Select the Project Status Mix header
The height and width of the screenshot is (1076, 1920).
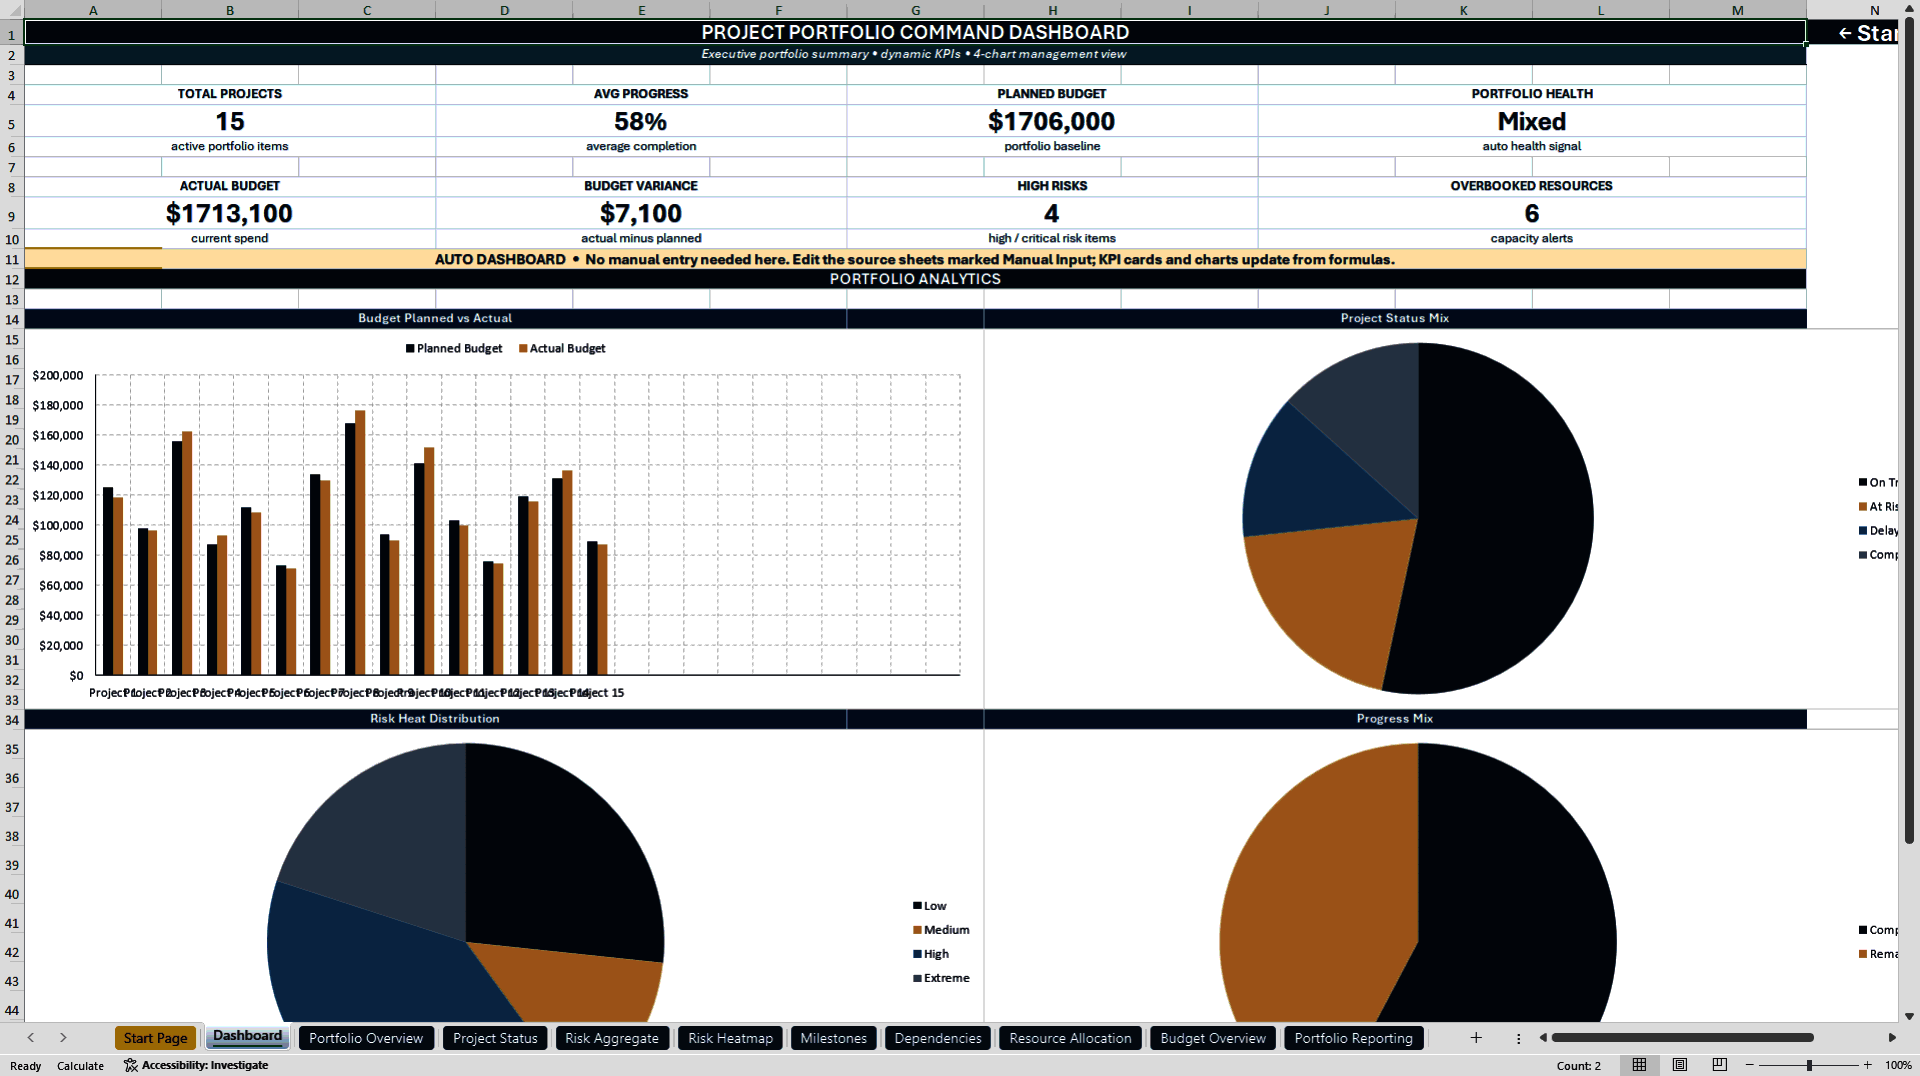pyautogui.click(x=1394, y=318)
